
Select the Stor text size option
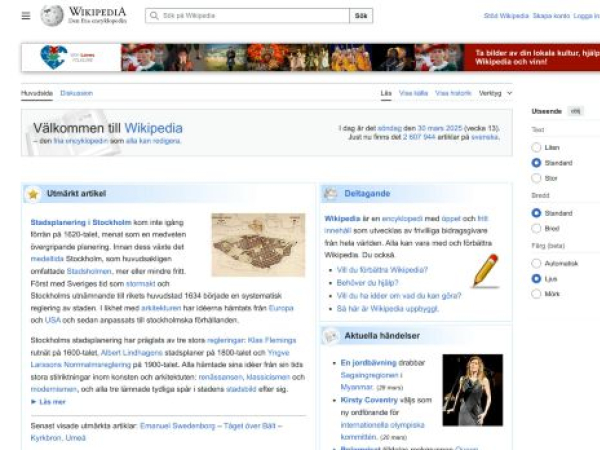[536, 178]
